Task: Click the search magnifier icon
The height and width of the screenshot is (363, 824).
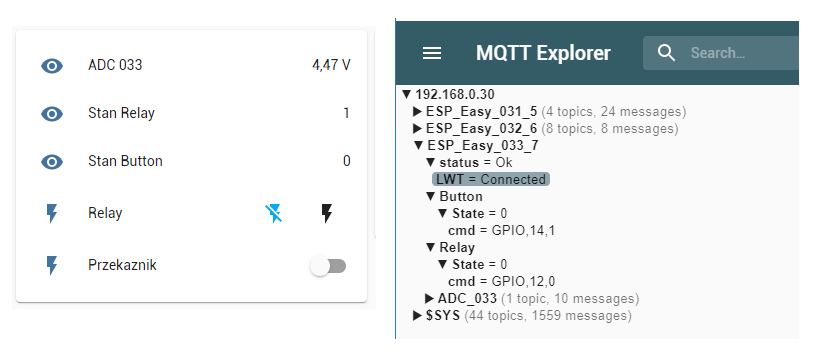Action: 666,53
